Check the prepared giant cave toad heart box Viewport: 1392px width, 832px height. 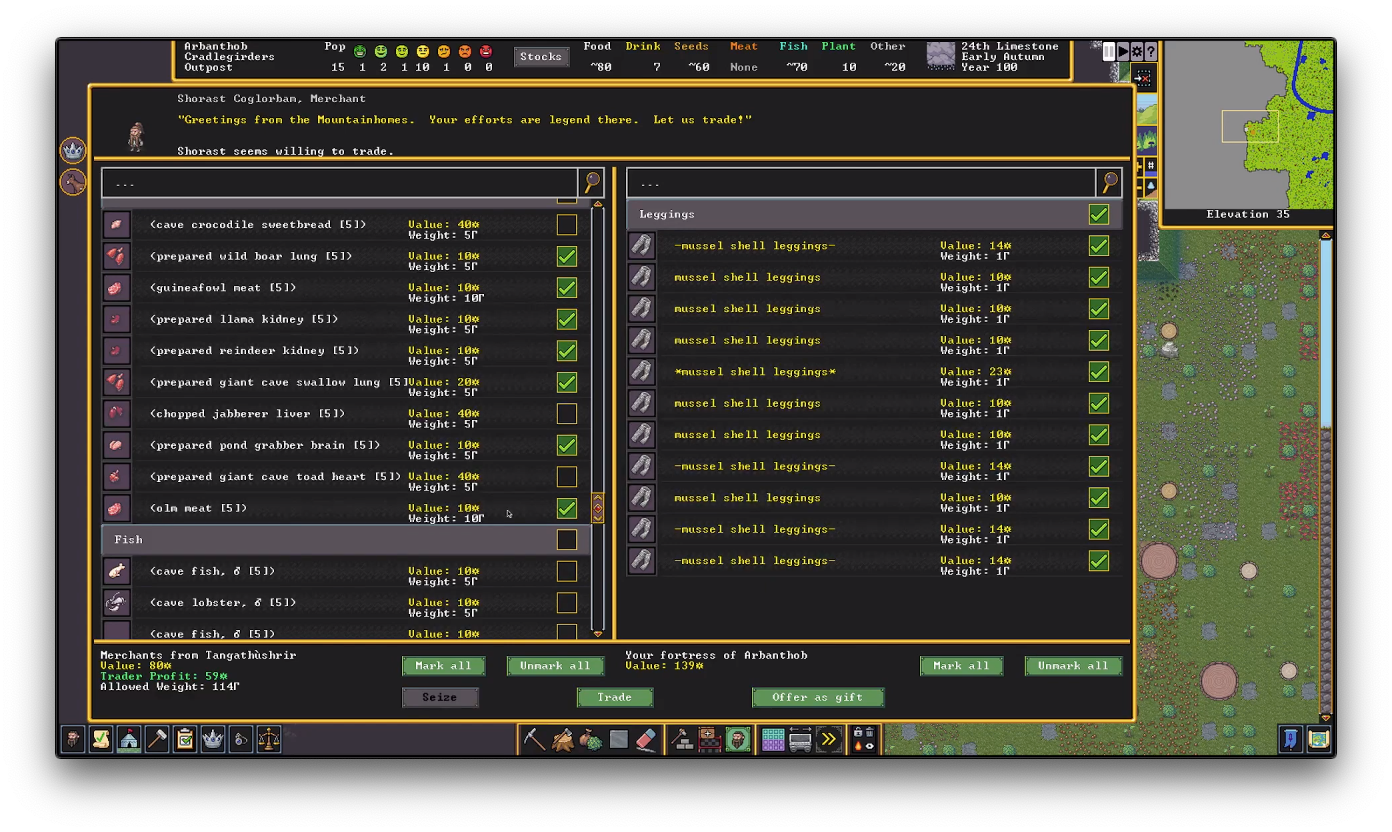click(567, 477)
